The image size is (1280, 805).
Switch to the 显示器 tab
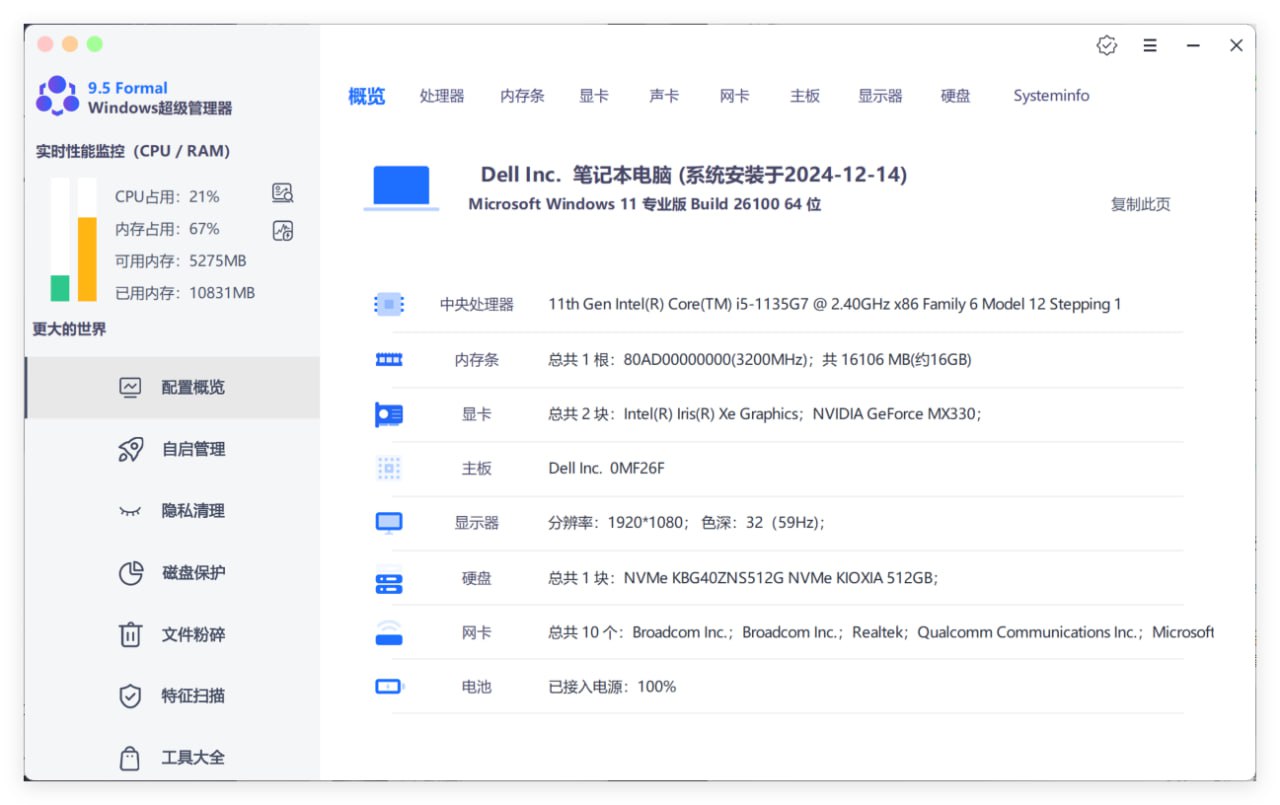coord(880,96)
